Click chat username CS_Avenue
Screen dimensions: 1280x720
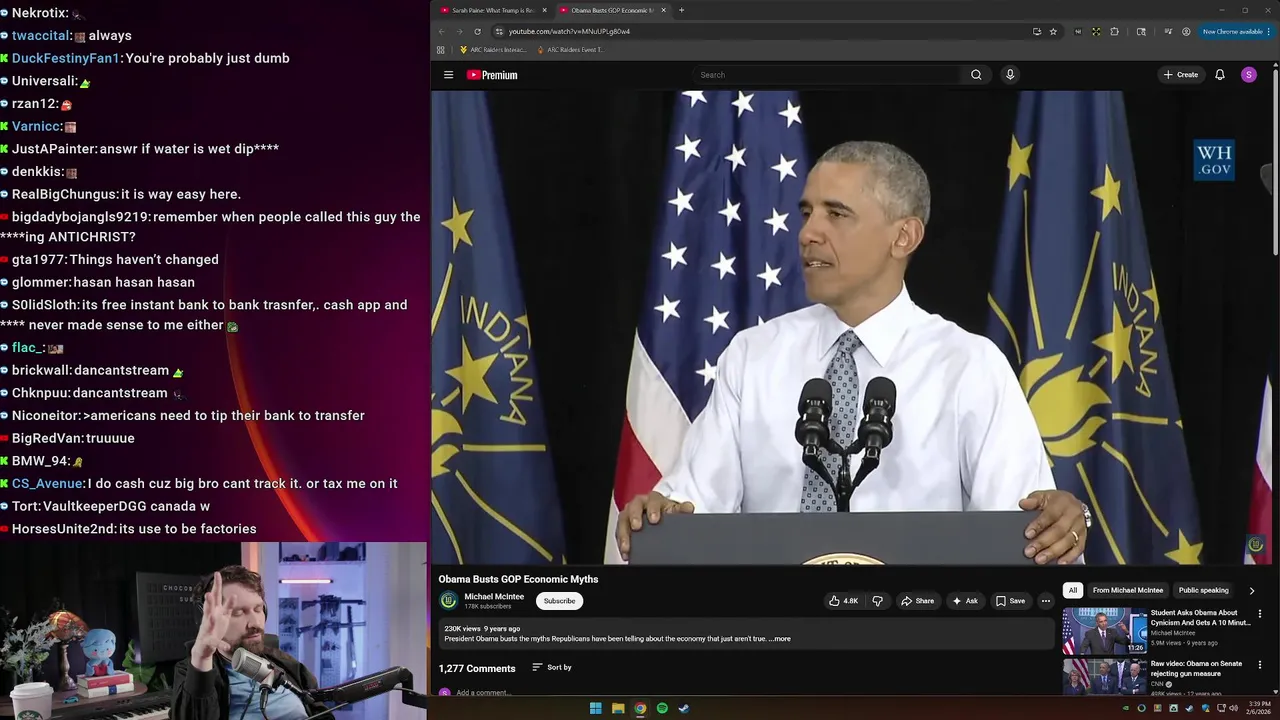coord(47,484)
